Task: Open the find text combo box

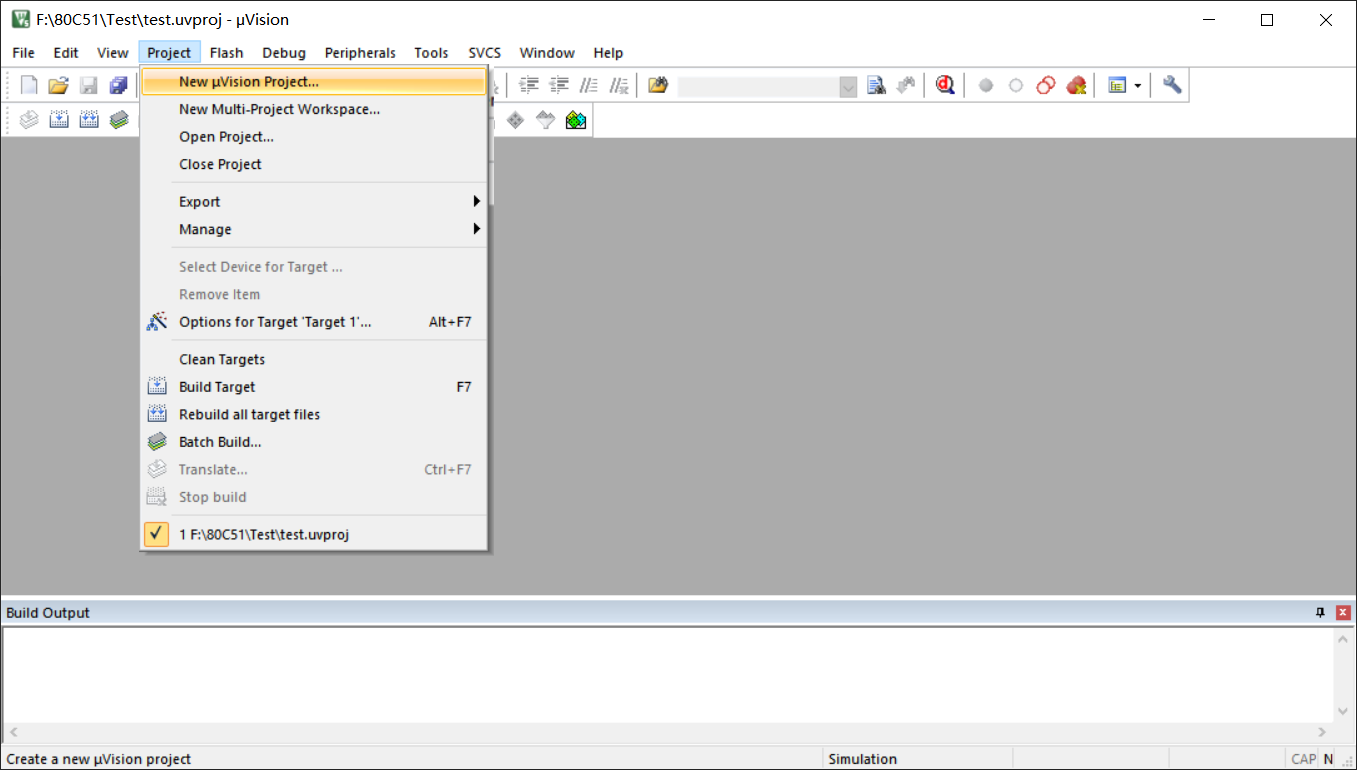Action: (x=767, y=87)
